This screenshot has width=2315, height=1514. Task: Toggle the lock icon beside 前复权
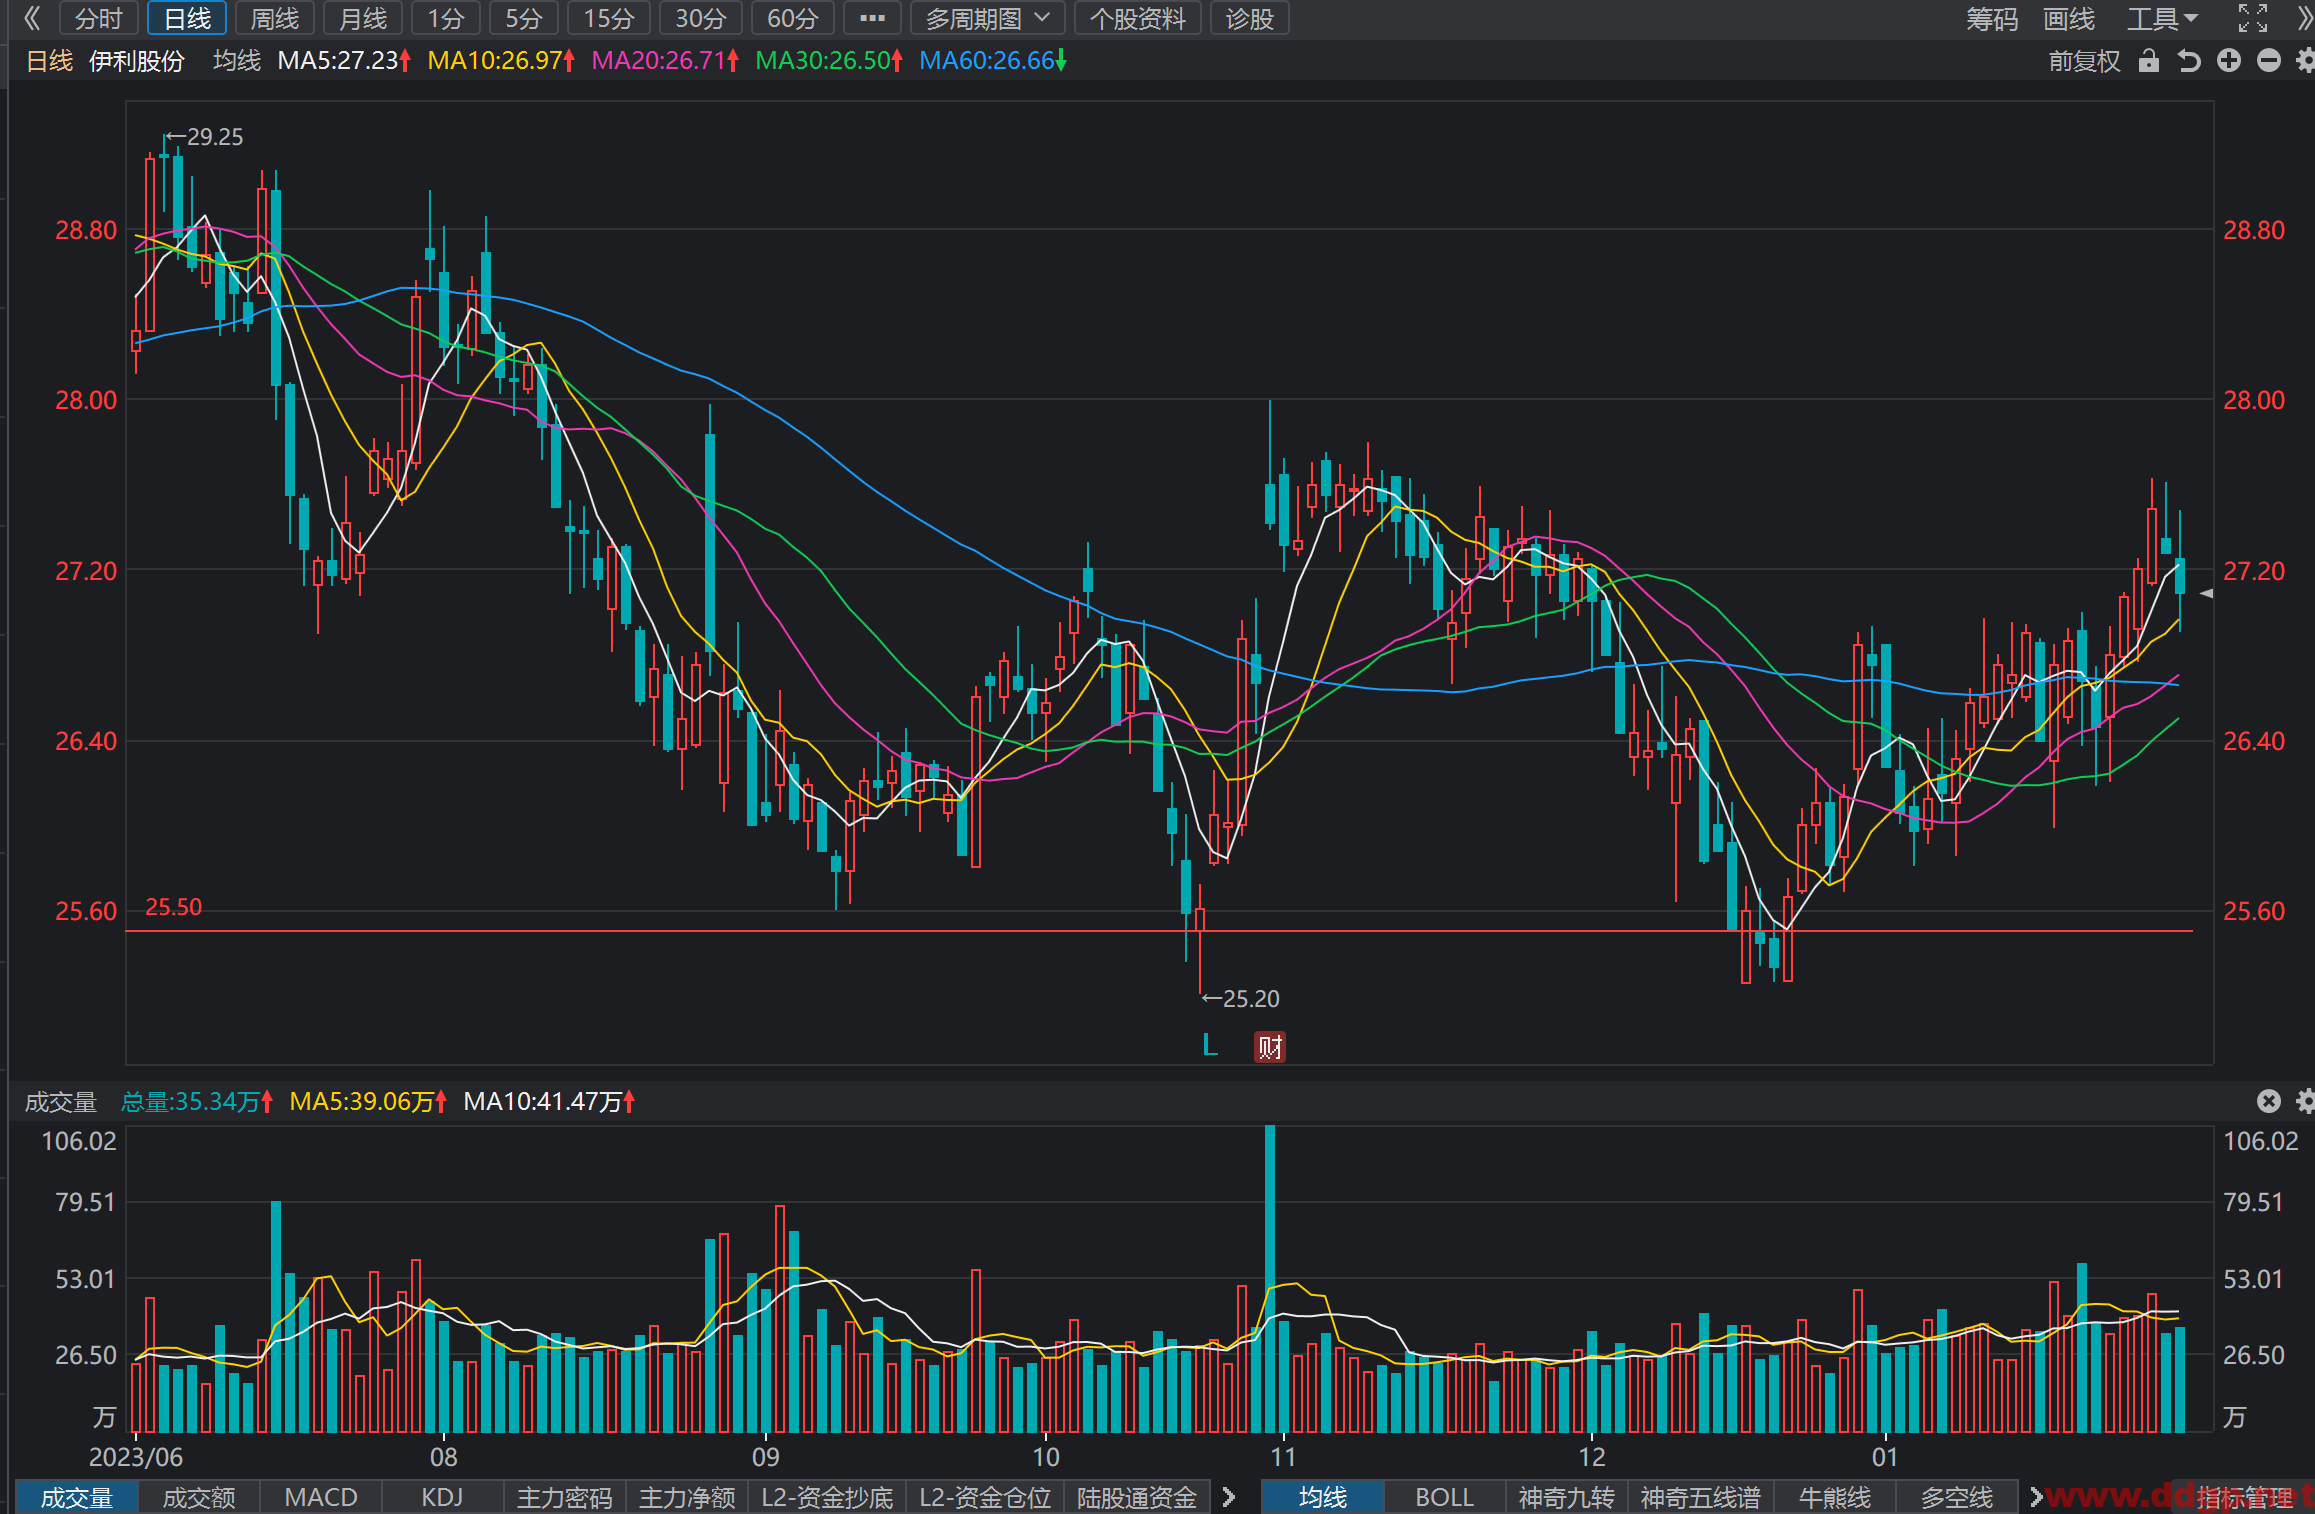click(2149, 61)
